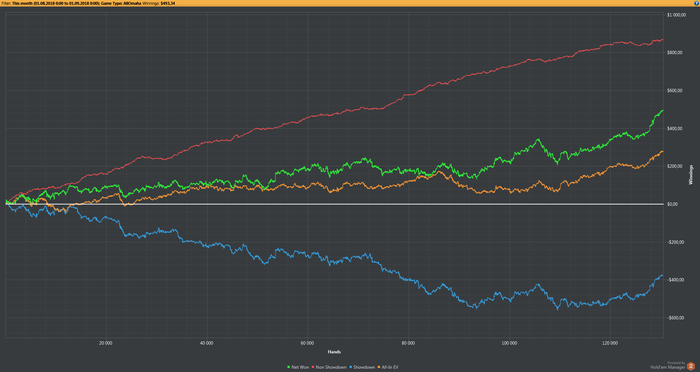This screenshot has width=700, height=372.
Task: Click the 80 000 x-axis label
Action: (x=408, y=343)
